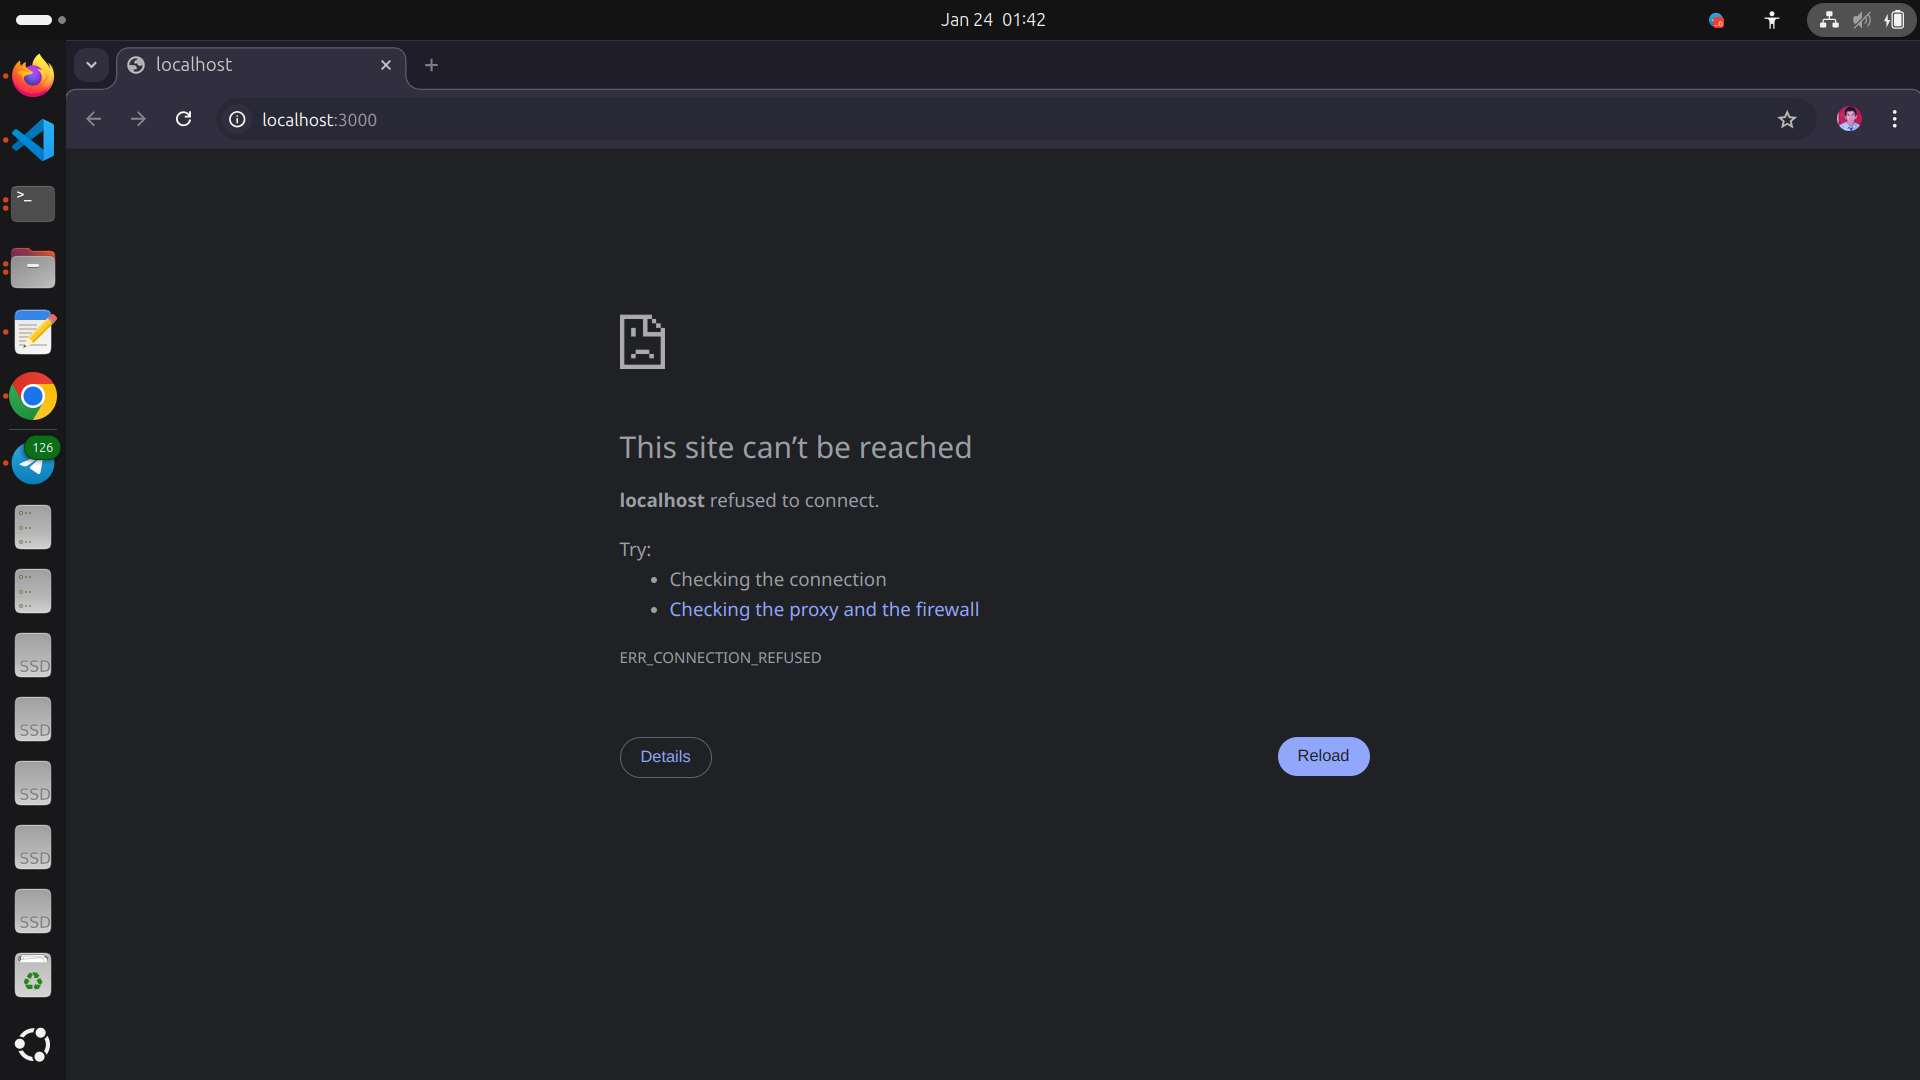Click the back navigation arrow
1920x1080 pixels.
point(94,119)
